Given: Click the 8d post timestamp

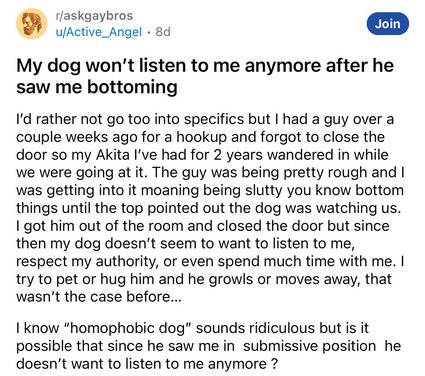Looking at the screenshot, I should coord(163,32).
